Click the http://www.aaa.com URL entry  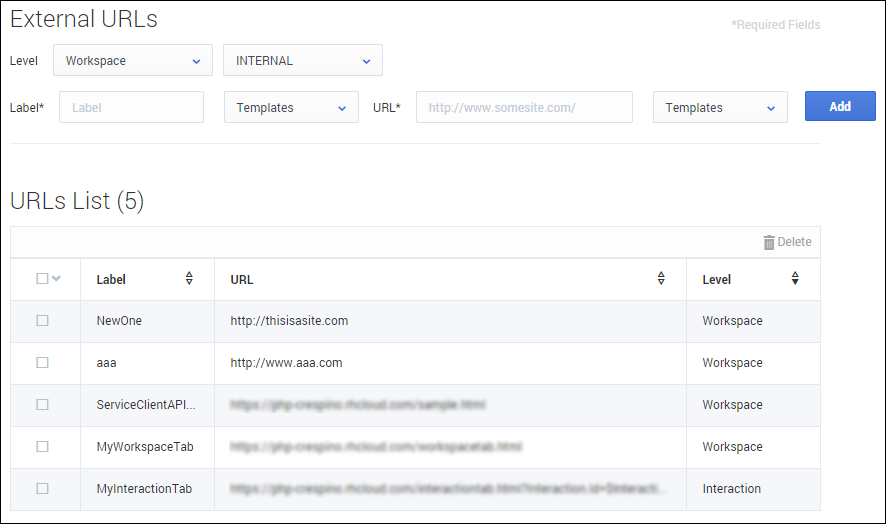[x=286, y=363]
